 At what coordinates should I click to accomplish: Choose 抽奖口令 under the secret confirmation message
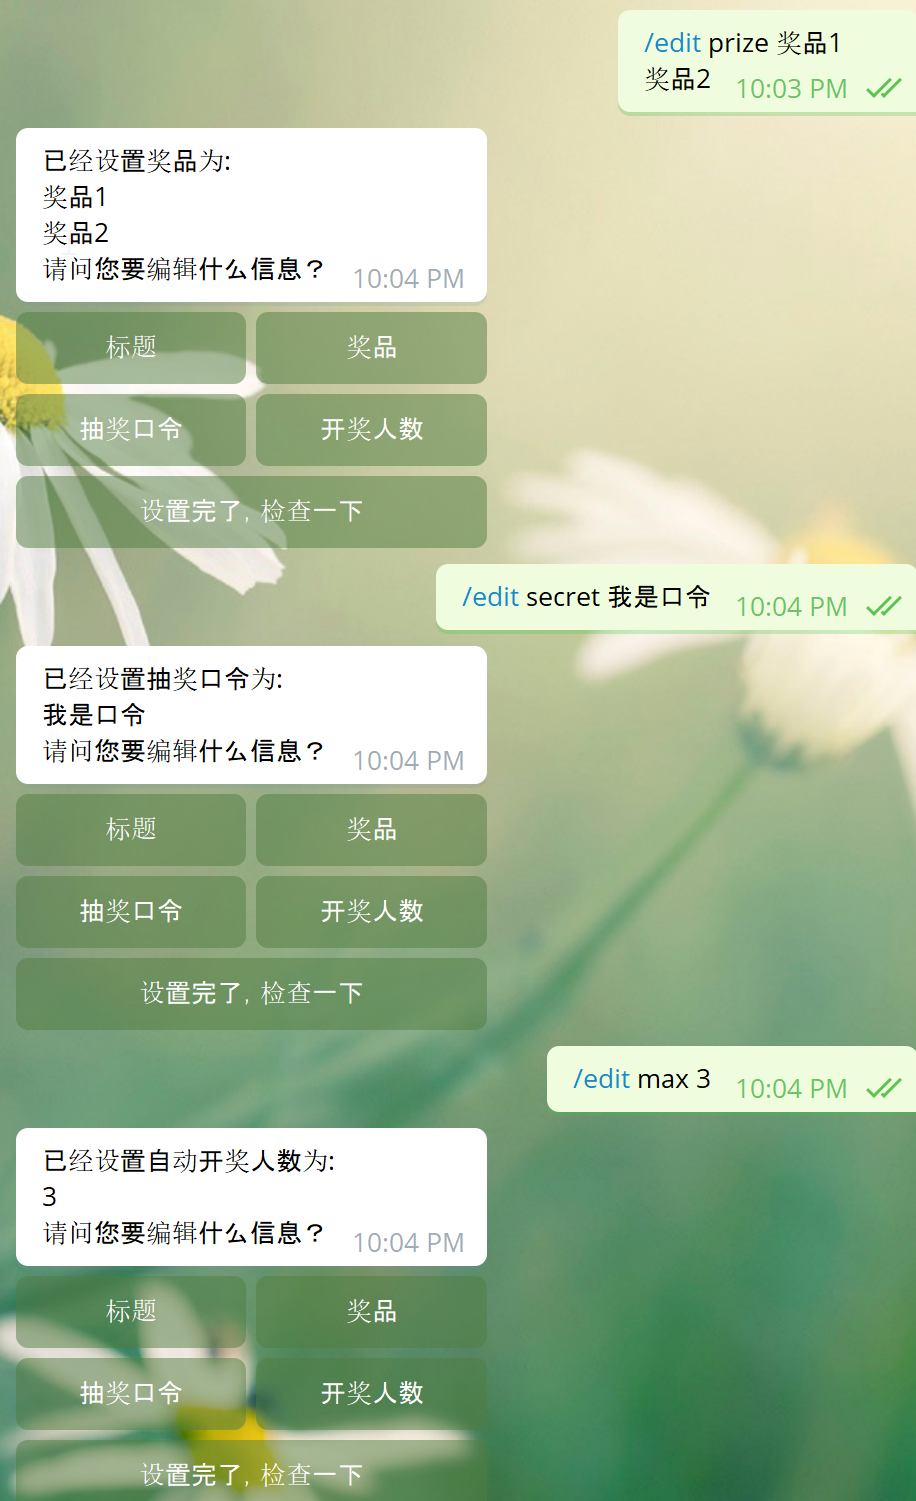coord(131,912)
